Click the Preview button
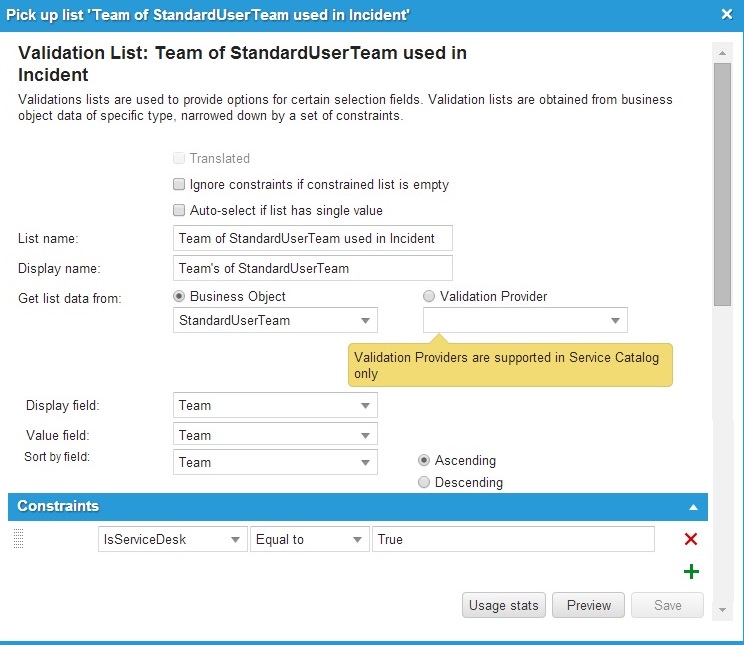The image size is (744, 645). pyautogui.click(x=588, y=605)
